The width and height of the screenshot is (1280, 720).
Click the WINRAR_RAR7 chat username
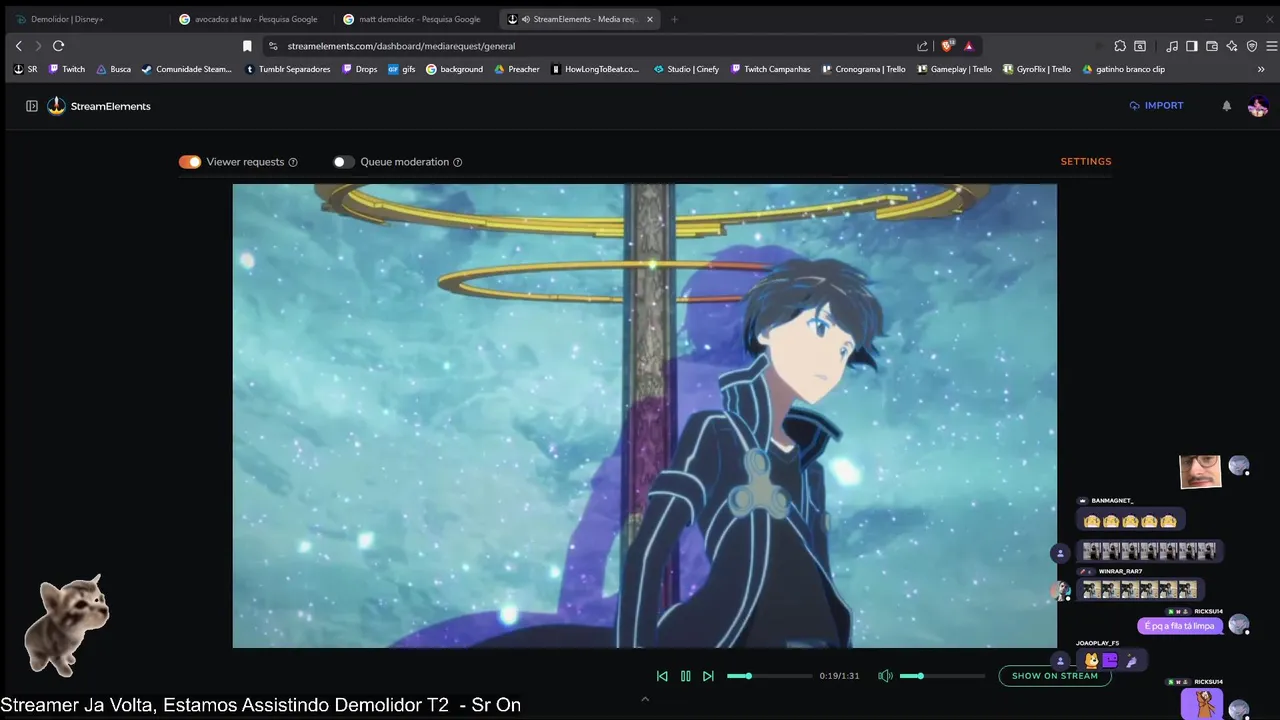pyautogui.click(x=1120, y=571)
